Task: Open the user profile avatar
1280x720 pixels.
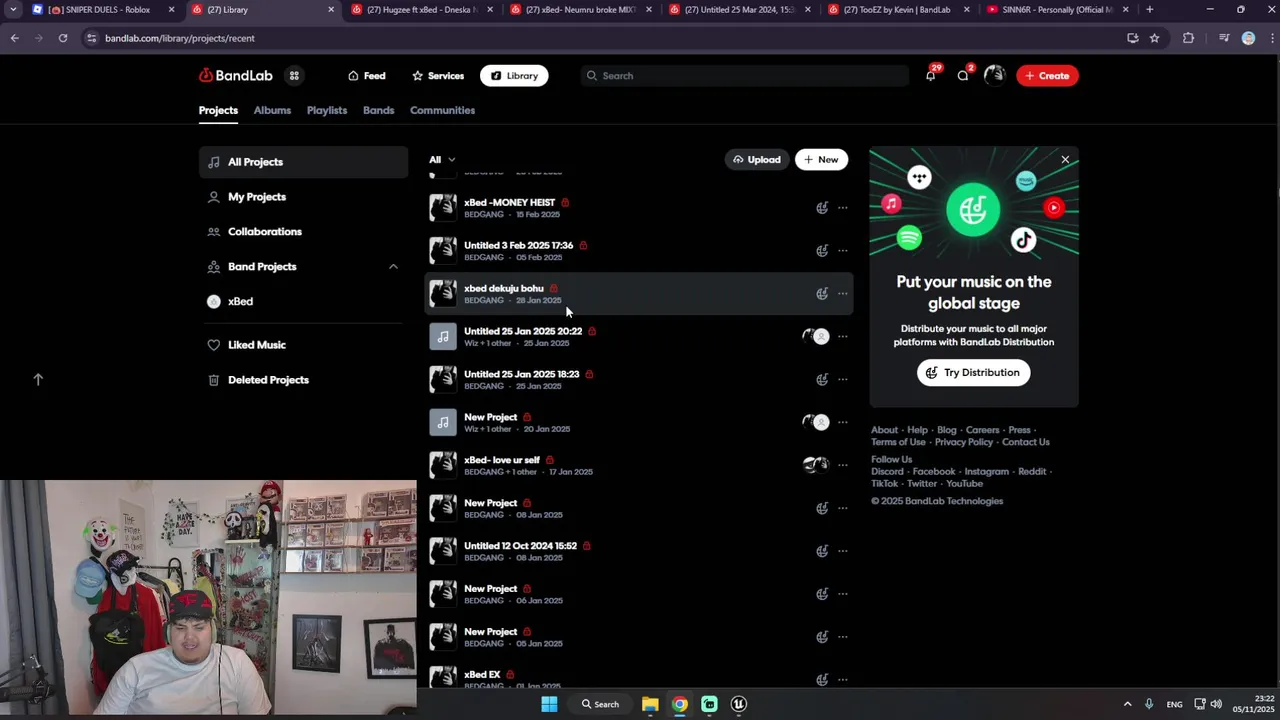Action: (994, 75)
